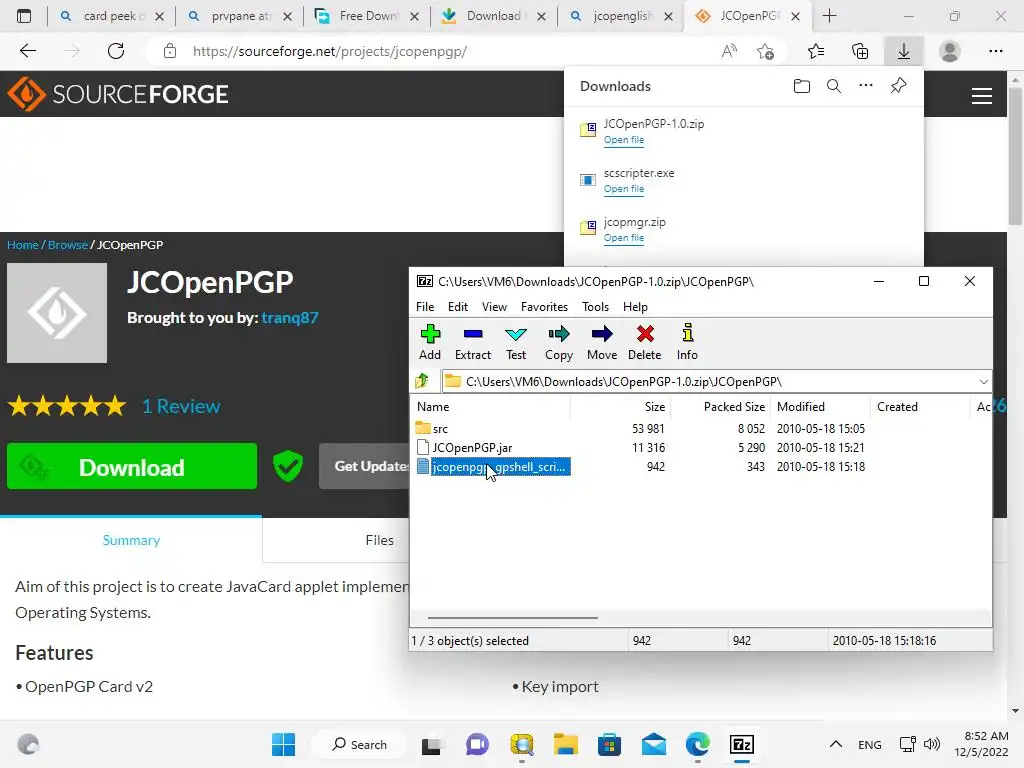Open the Tools menu in 7-Zip
1024x768 pixels.
coord(595,307)
